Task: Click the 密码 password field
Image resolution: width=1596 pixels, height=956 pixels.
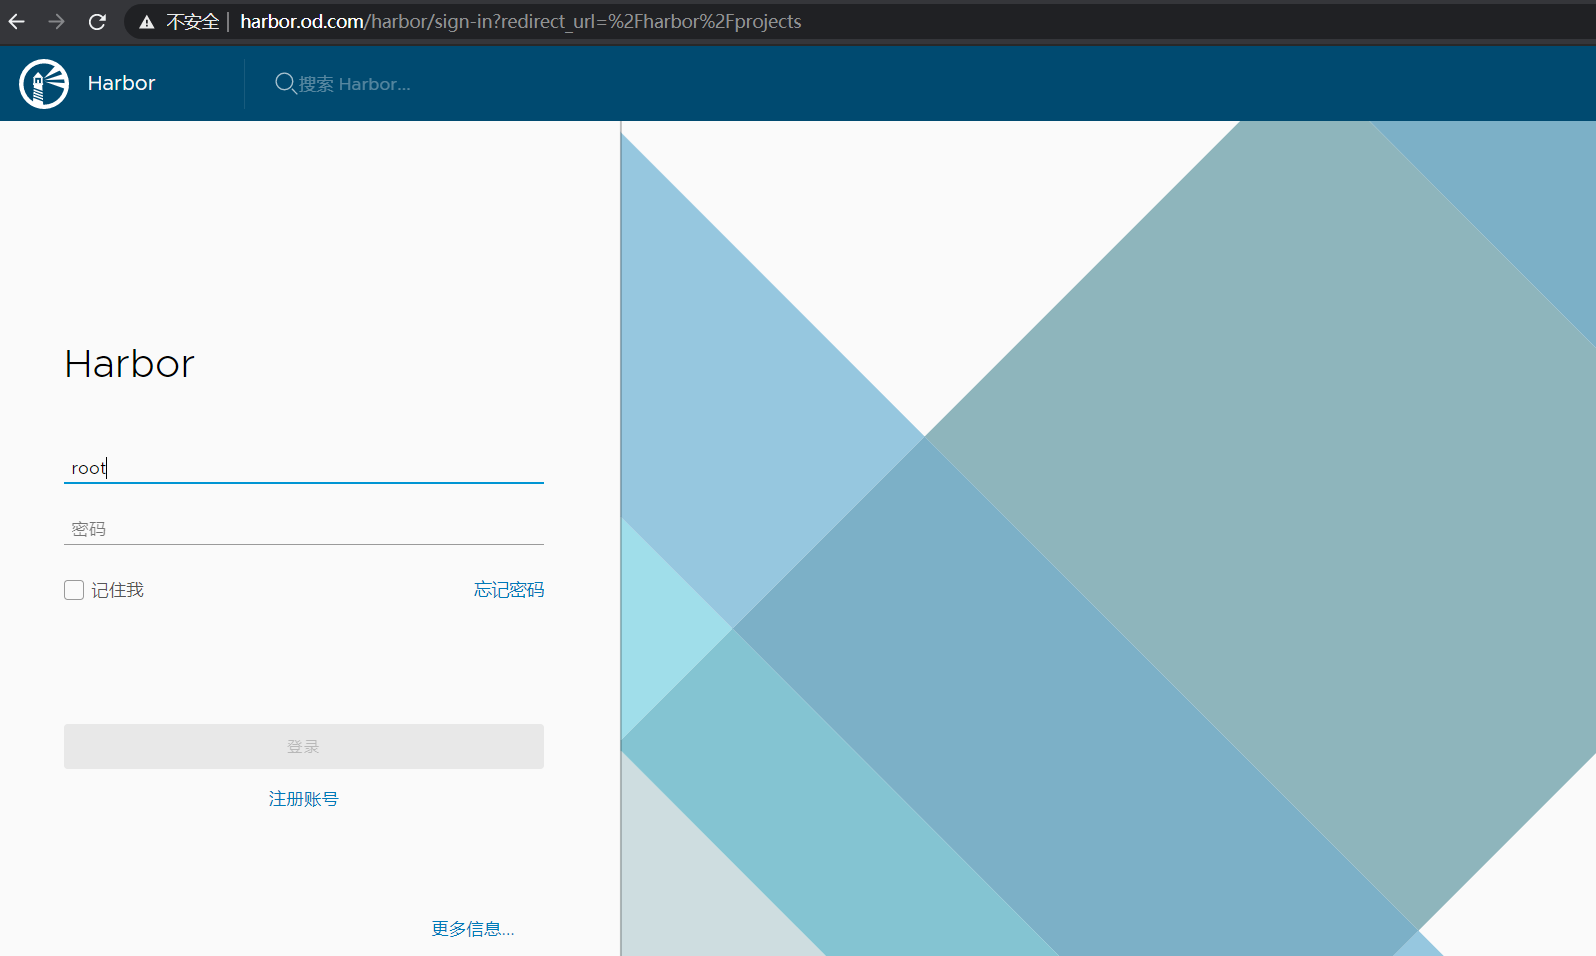Action: (x=304, y=529)
